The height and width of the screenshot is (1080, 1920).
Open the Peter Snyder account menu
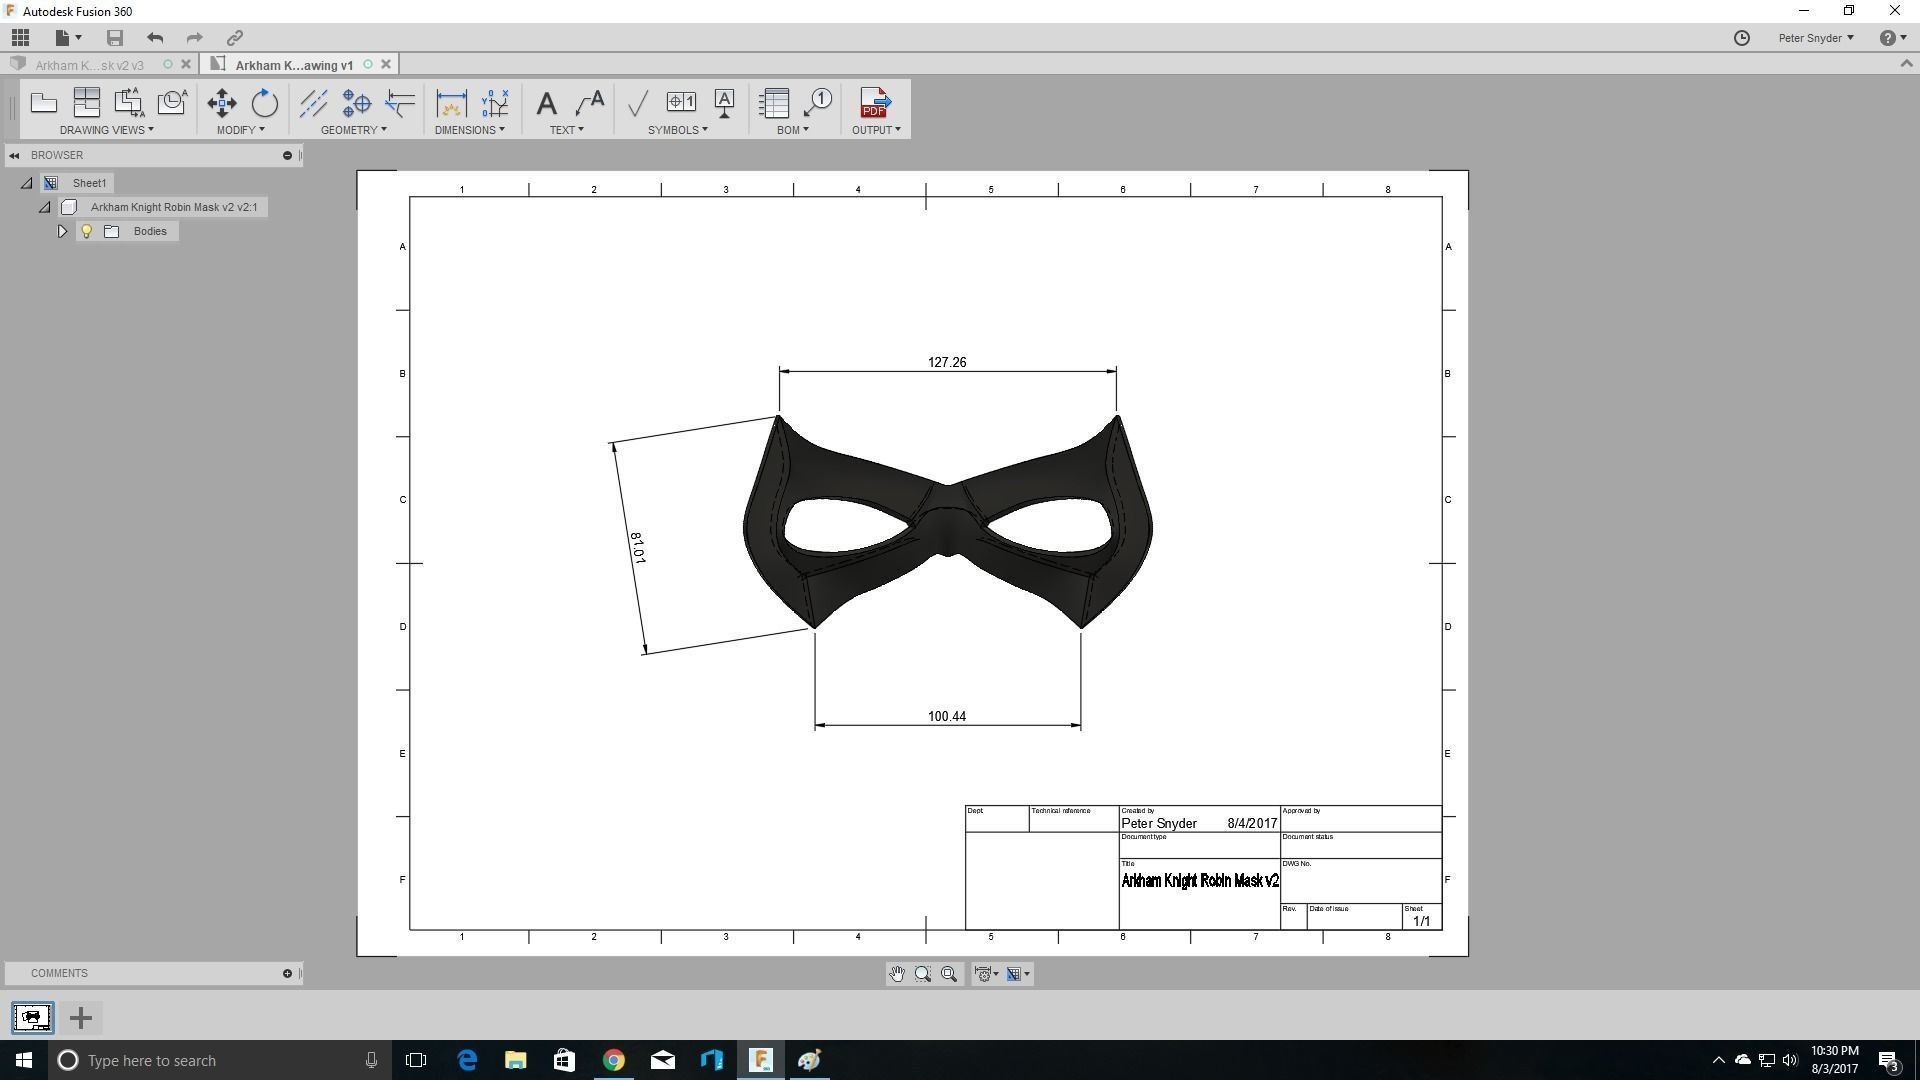(1815, 38)
